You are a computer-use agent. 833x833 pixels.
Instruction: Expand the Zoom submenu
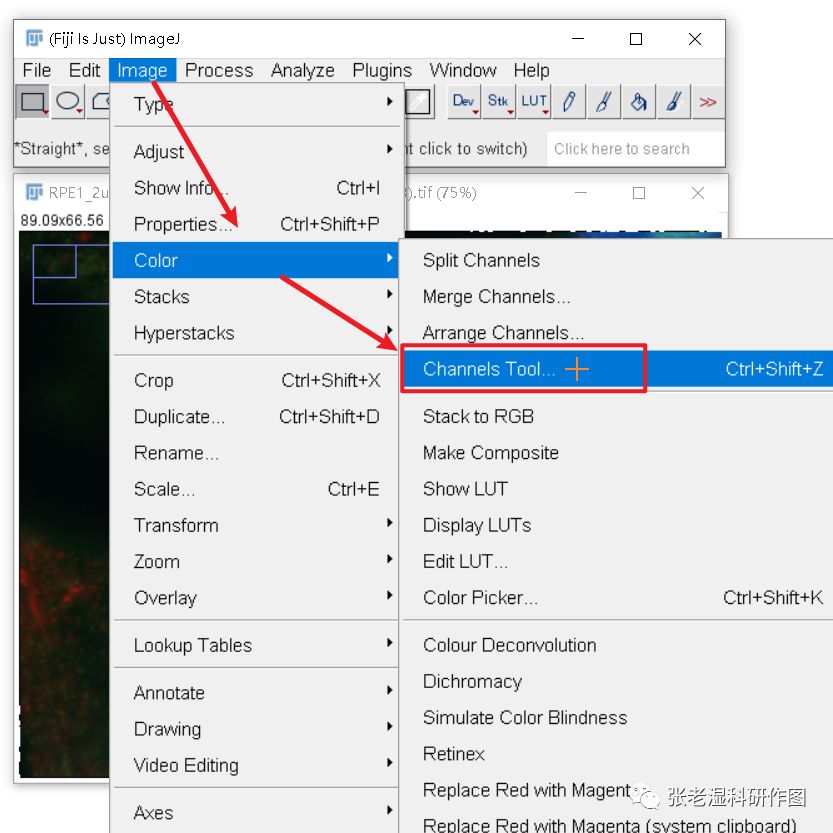(256, 561)
